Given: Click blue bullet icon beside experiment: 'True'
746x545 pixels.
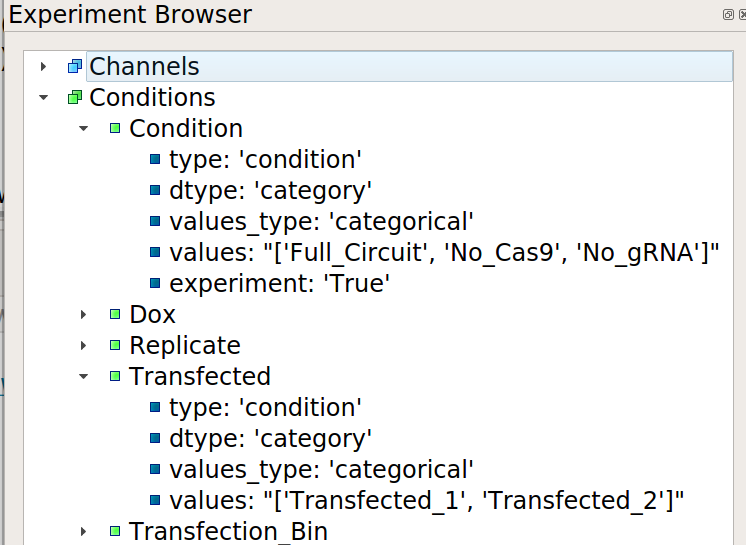Looking at the screenshot, I should (155, 283).
